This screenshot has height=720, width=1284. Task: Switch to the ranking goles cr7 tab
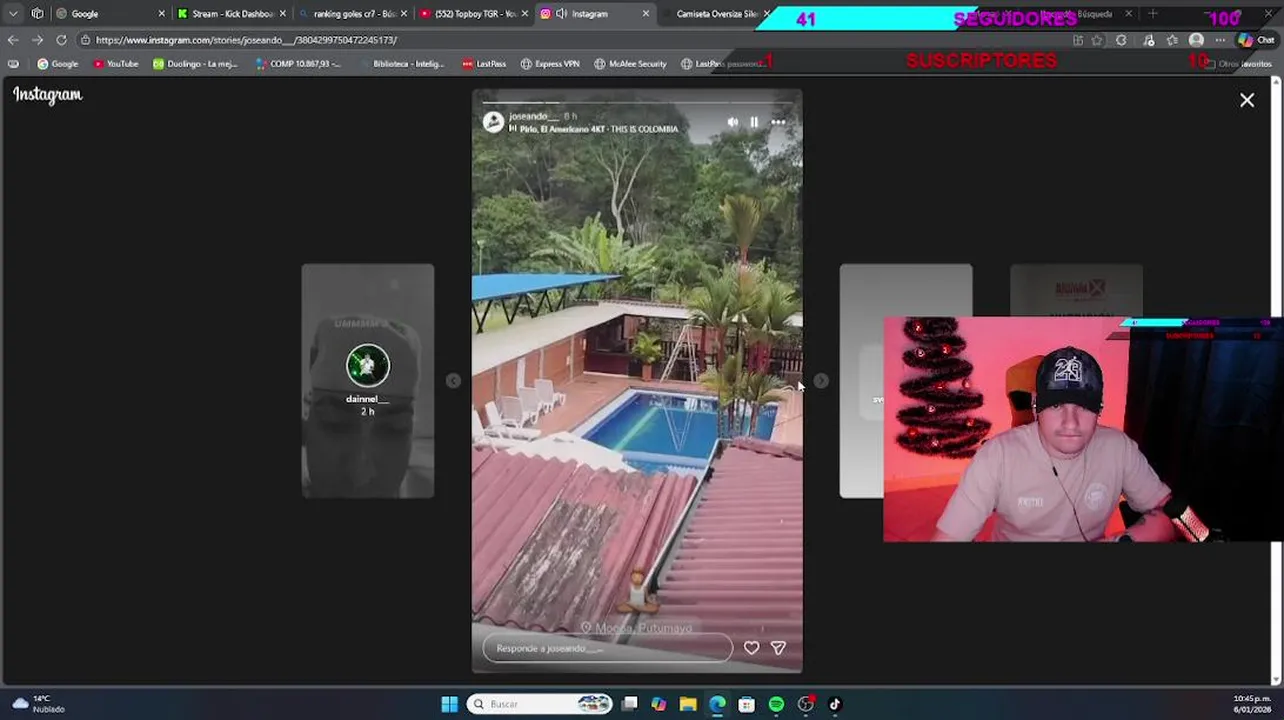tap(354, 14)
